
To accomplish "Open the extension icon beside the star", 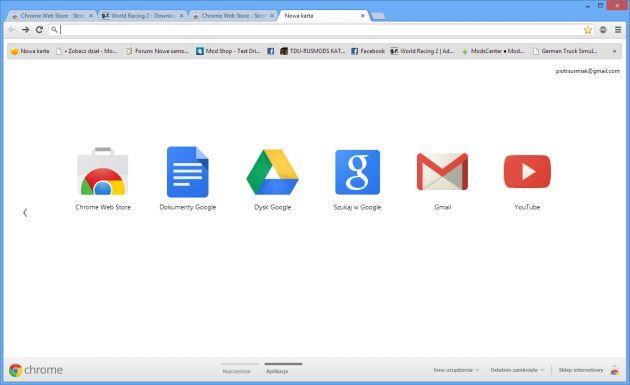I will tap(603, 30).
